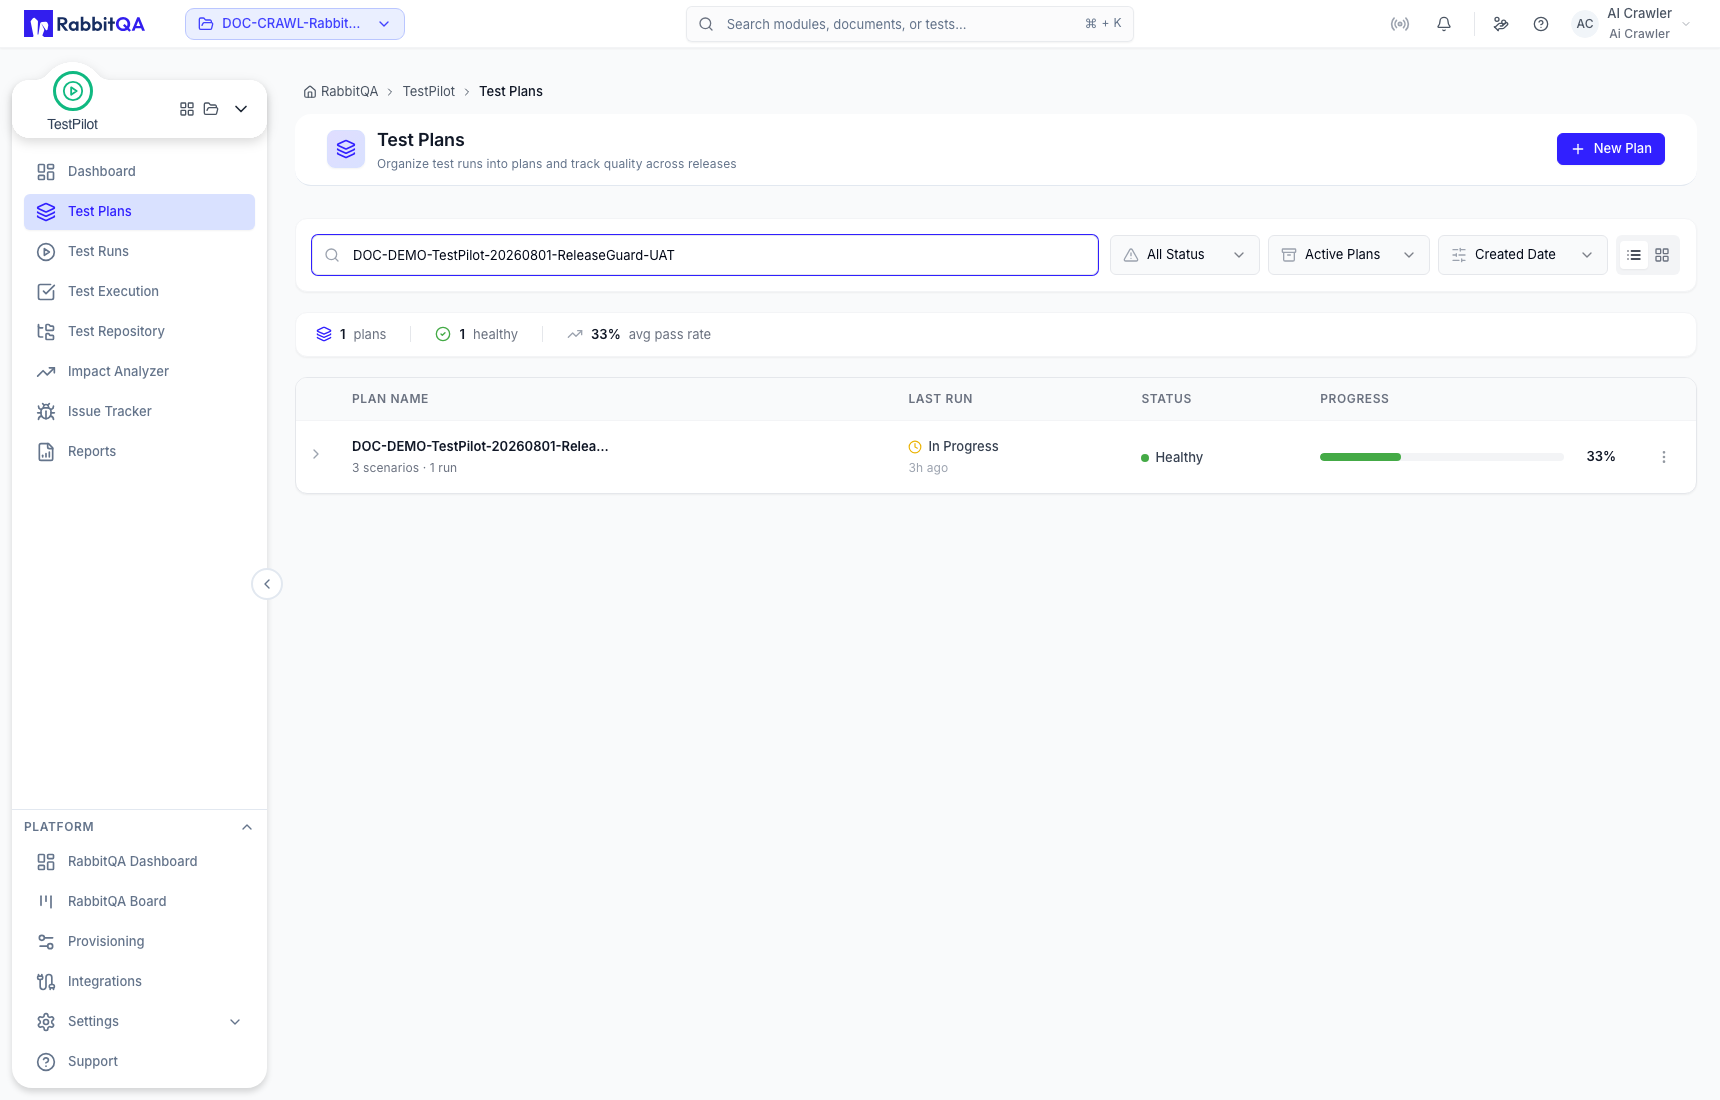Open Integrations in platform section
The image size is (1720, 1100).
139,982
